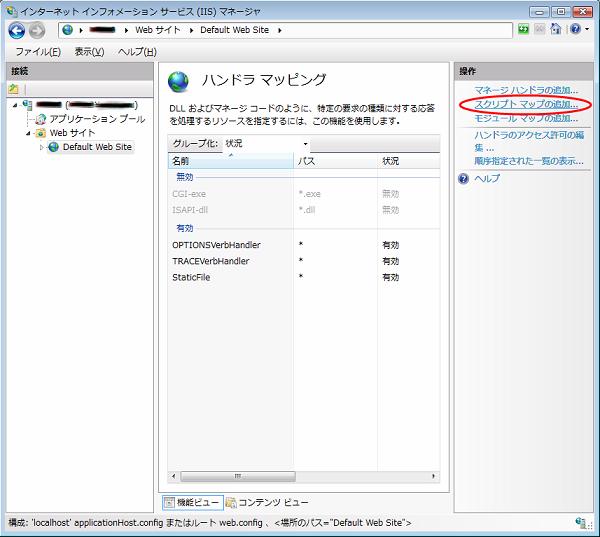600x537 pixels.
Task: Click the *.dll path cell
Action: coord(307,210)
